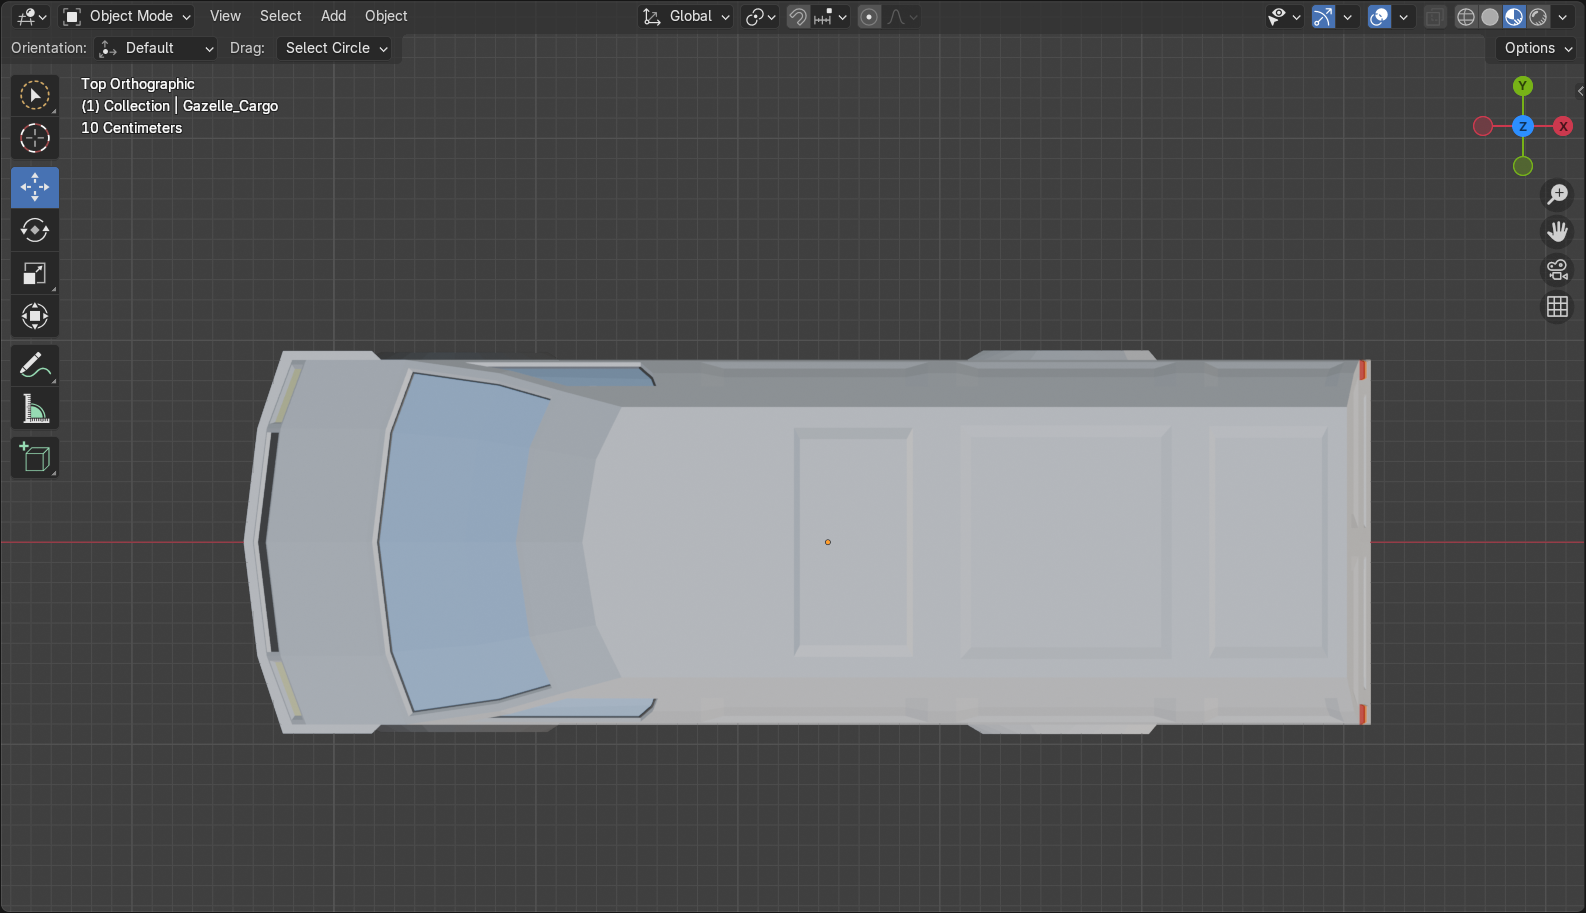Screen dimensions: 1586x913
Task: Open the Drag Select Circle dropdown
Action: pyautogui.click(x=333, y=48)
